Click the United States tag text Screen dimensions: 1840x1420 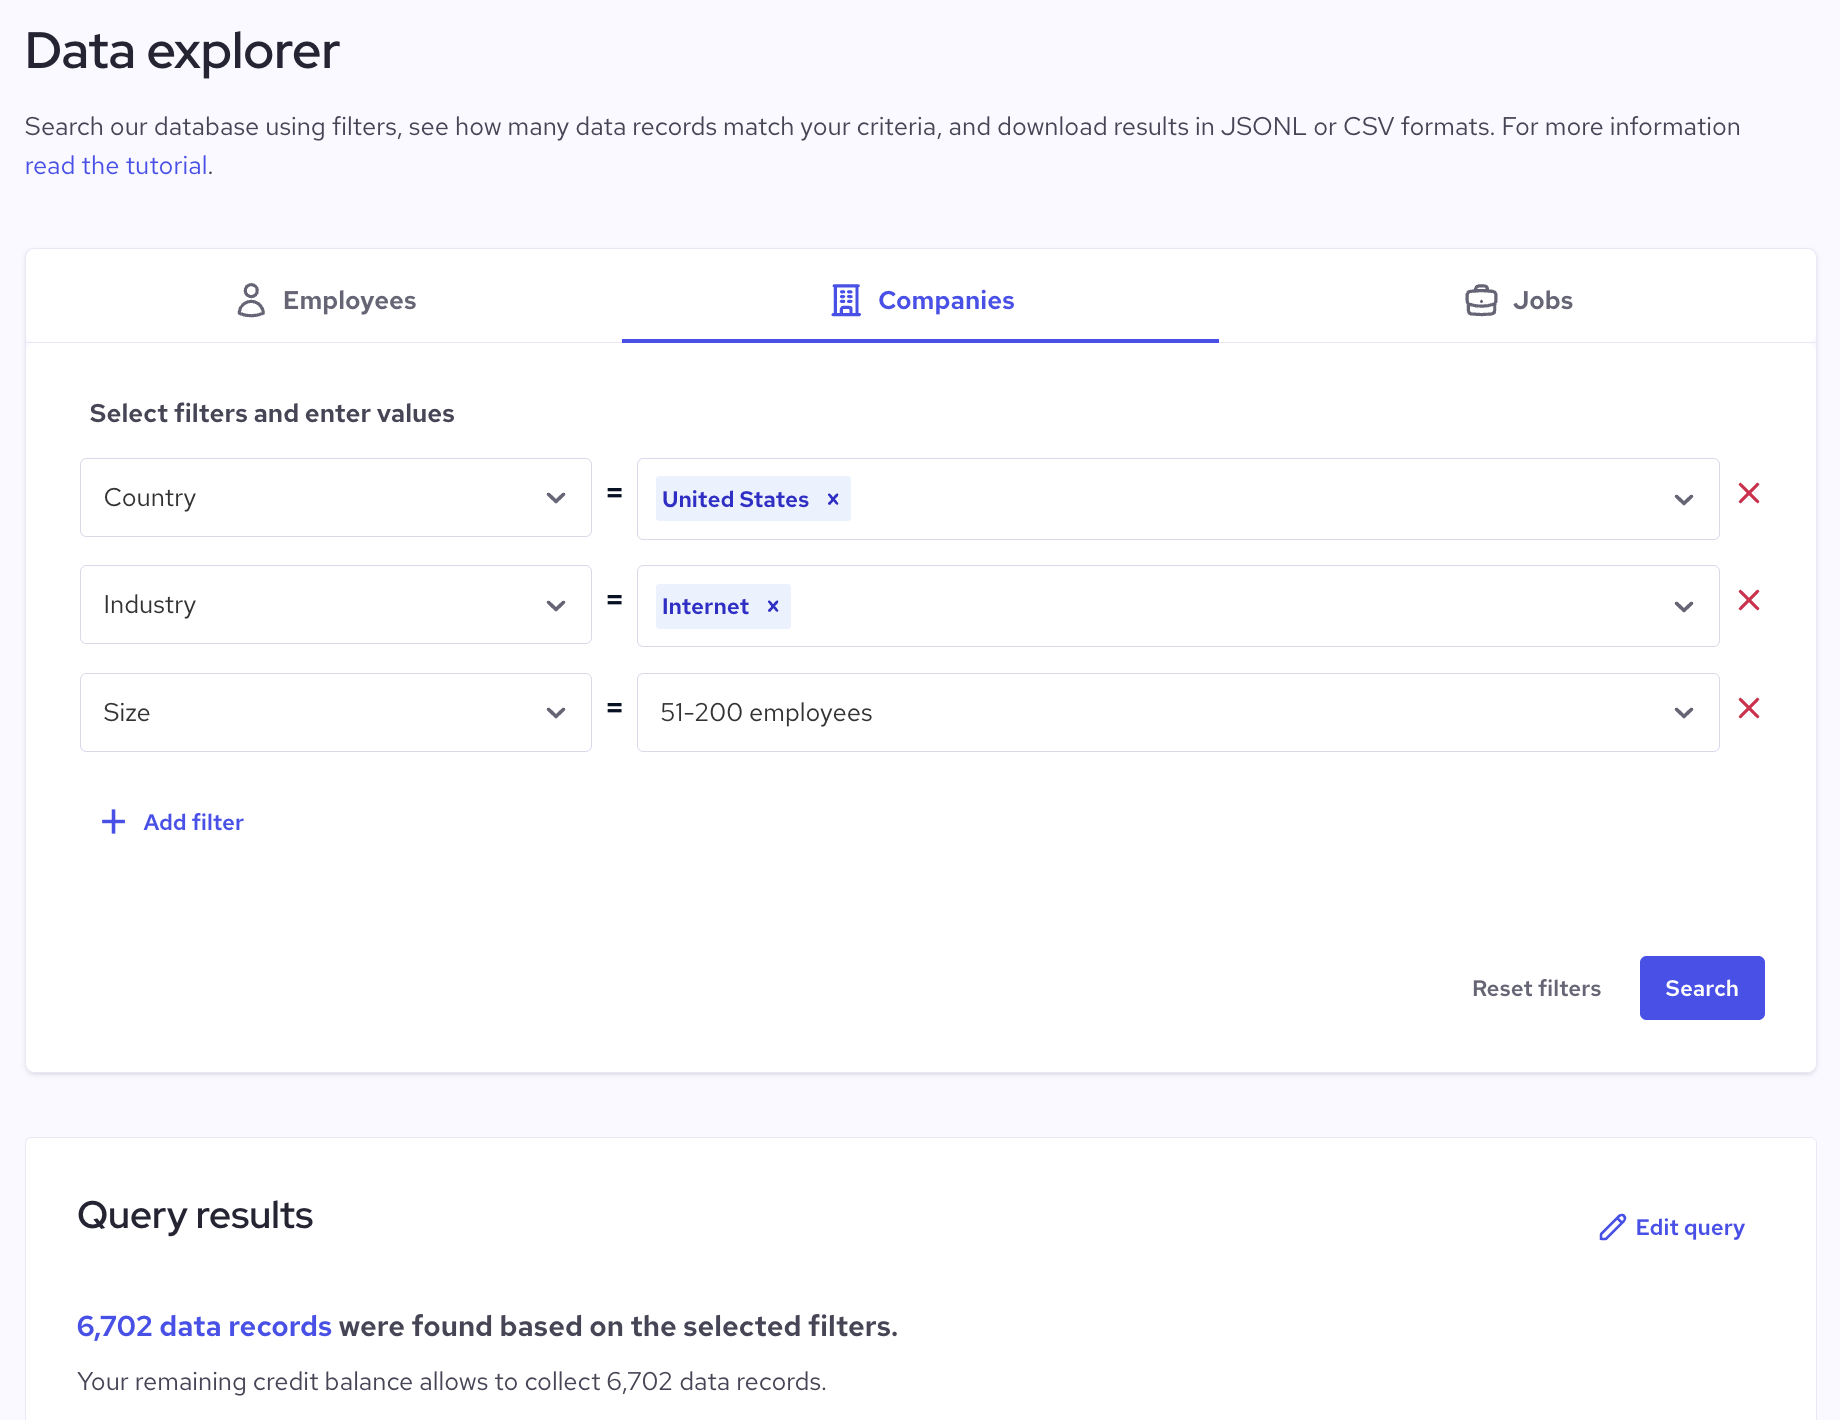tap(735, 499)
